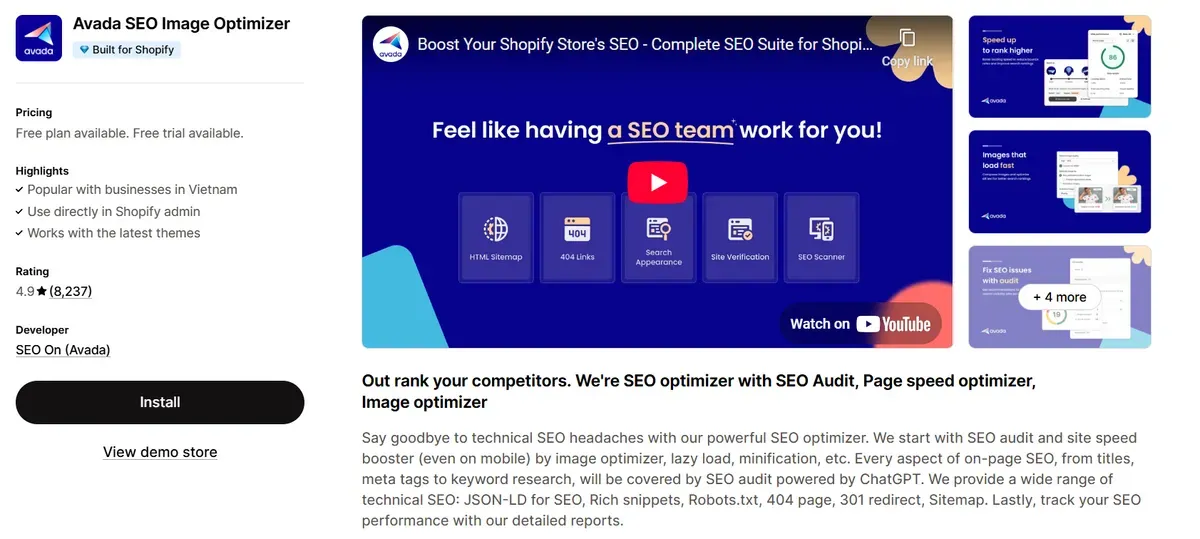Image resolution: width=1200 pixels, height=539 pixels.
Task: Click 'Free plan available. Free trial available.' text
Action: [x=130, y=133]
